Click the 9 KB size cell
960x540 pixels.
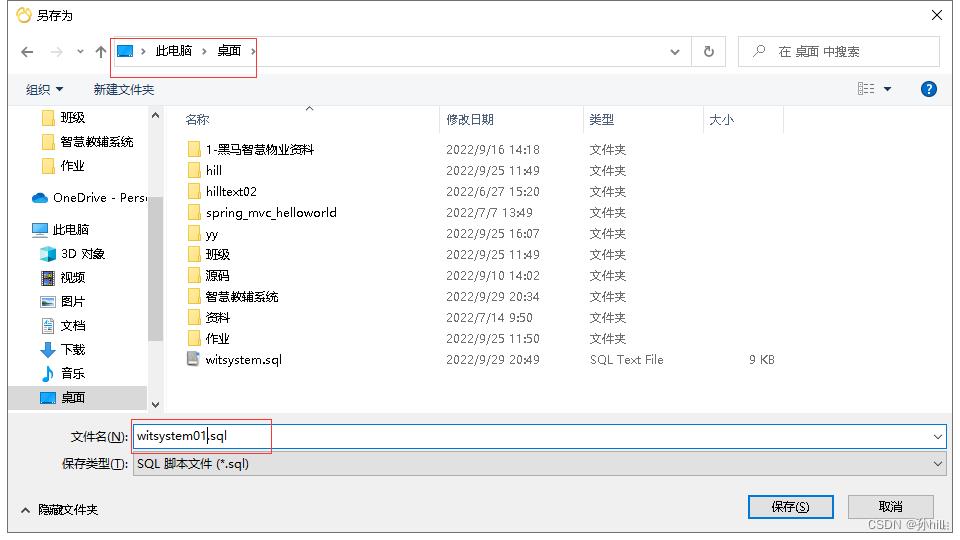762,360
